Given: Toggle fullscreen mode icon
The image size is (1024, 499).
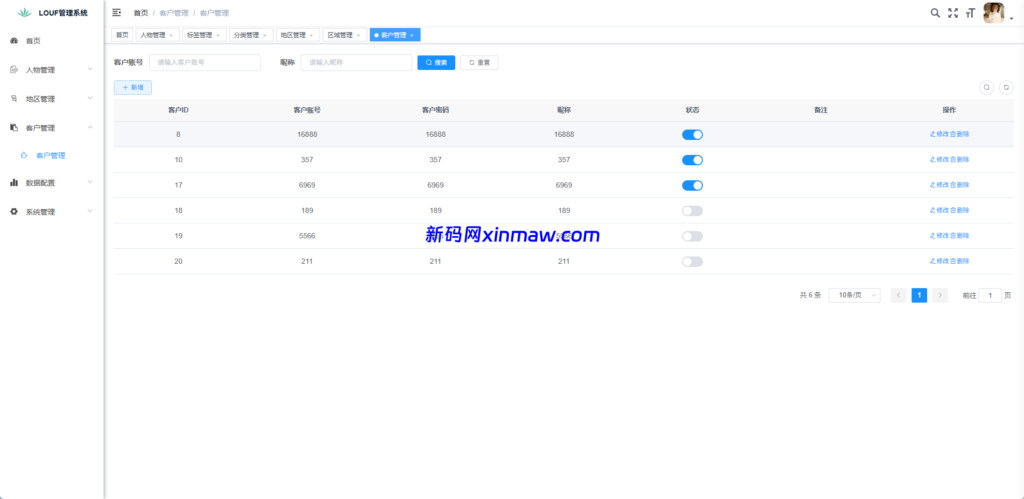Looking at the screenshot, I should point(953,12).
